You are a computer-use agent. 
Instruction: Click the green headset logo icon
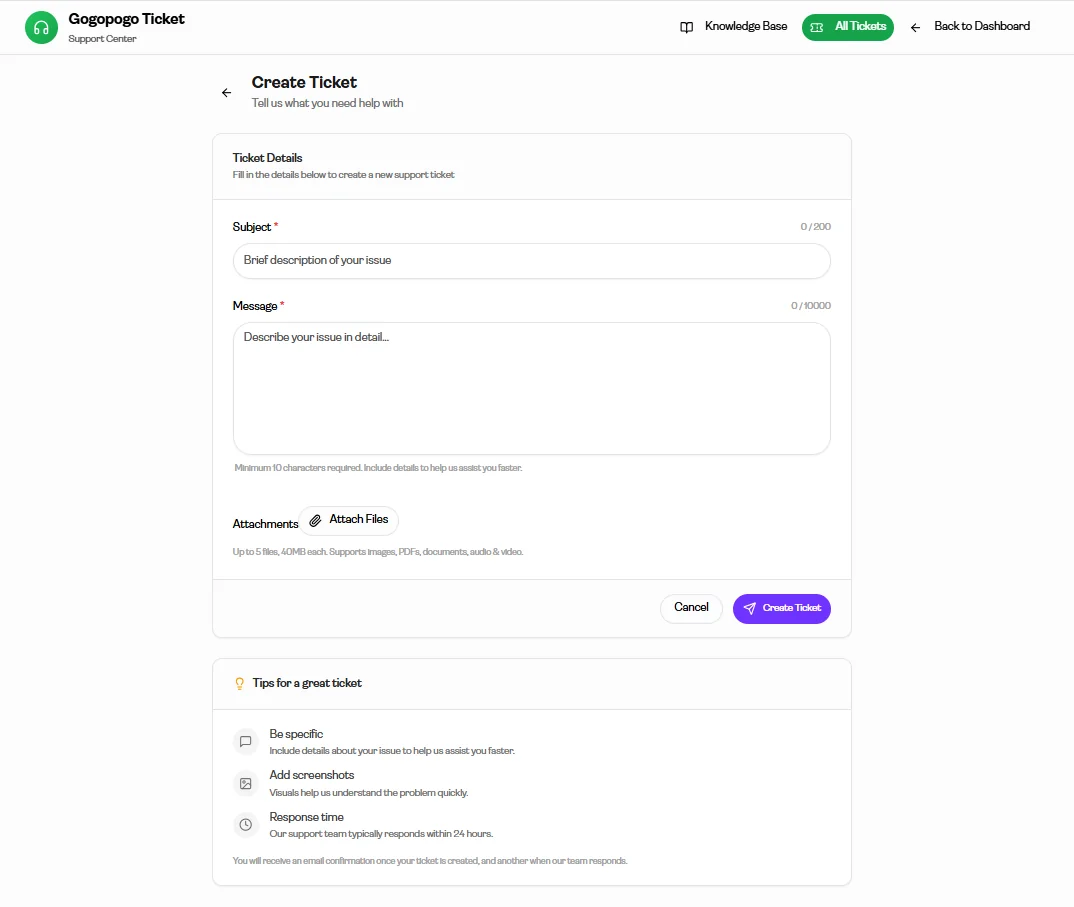click(41, 27)
